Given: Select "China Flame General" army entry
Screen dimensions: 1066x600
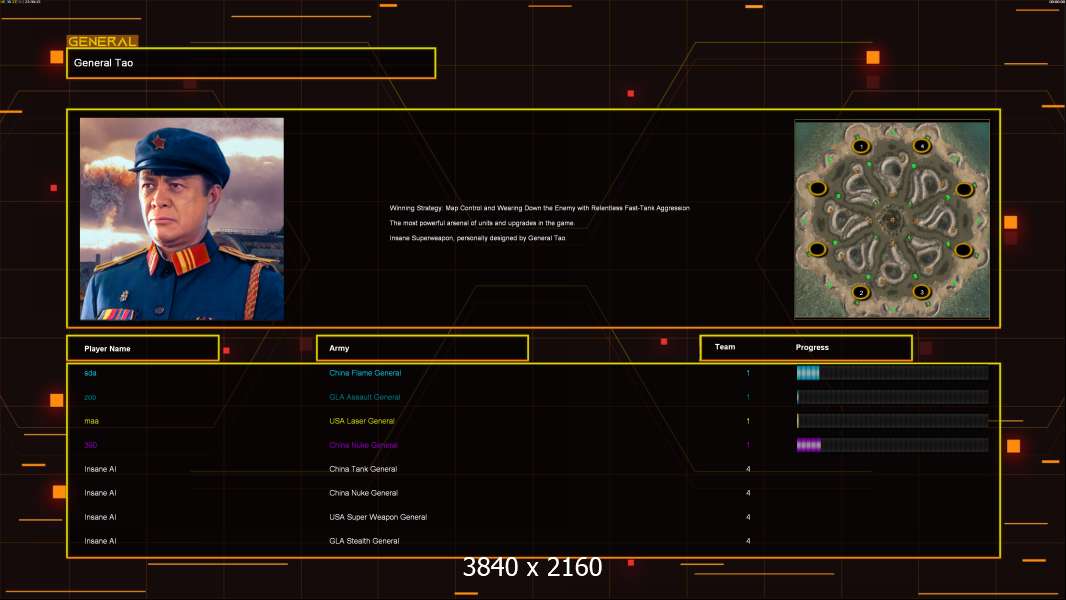Looking at the screenshot, I should pos(365,373).
